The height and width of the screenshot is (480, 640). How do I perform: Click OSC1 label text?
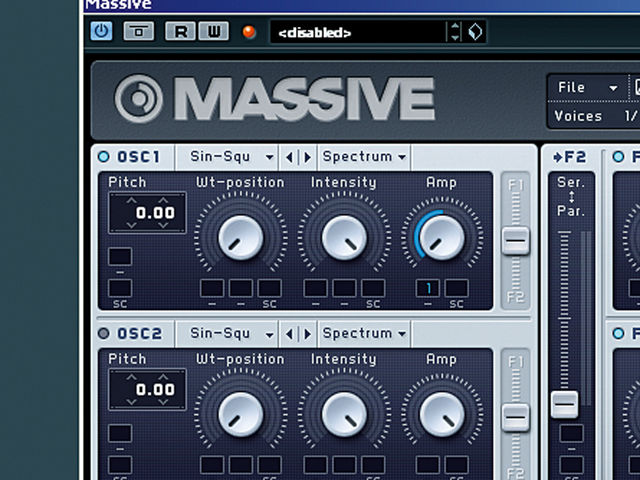(x=138, y=157)
